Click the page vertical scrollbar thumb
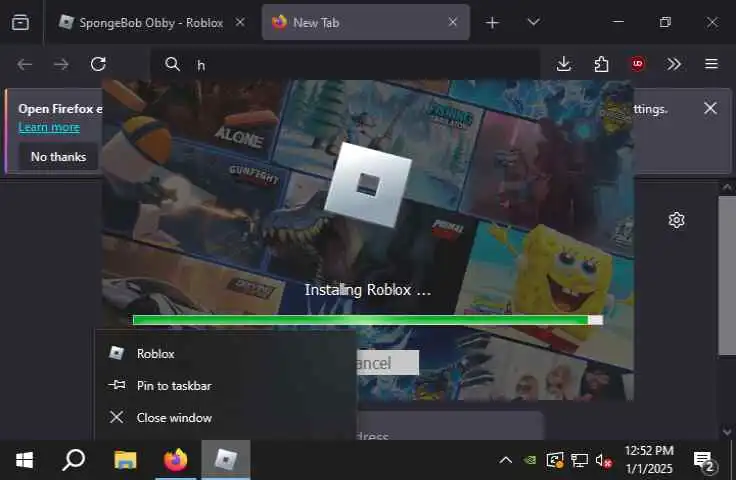The image size is (736, 480). tap(727, 275)
